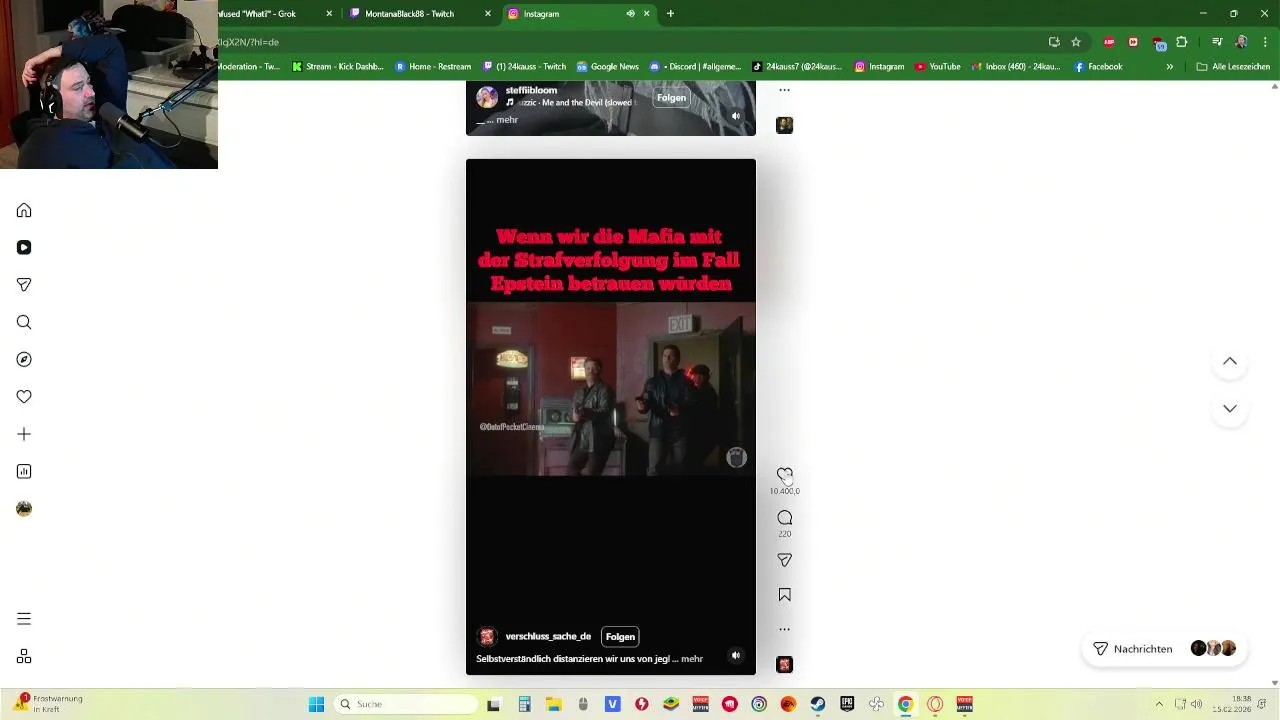Open verschluss_sache_de profile name

point(548,636)
